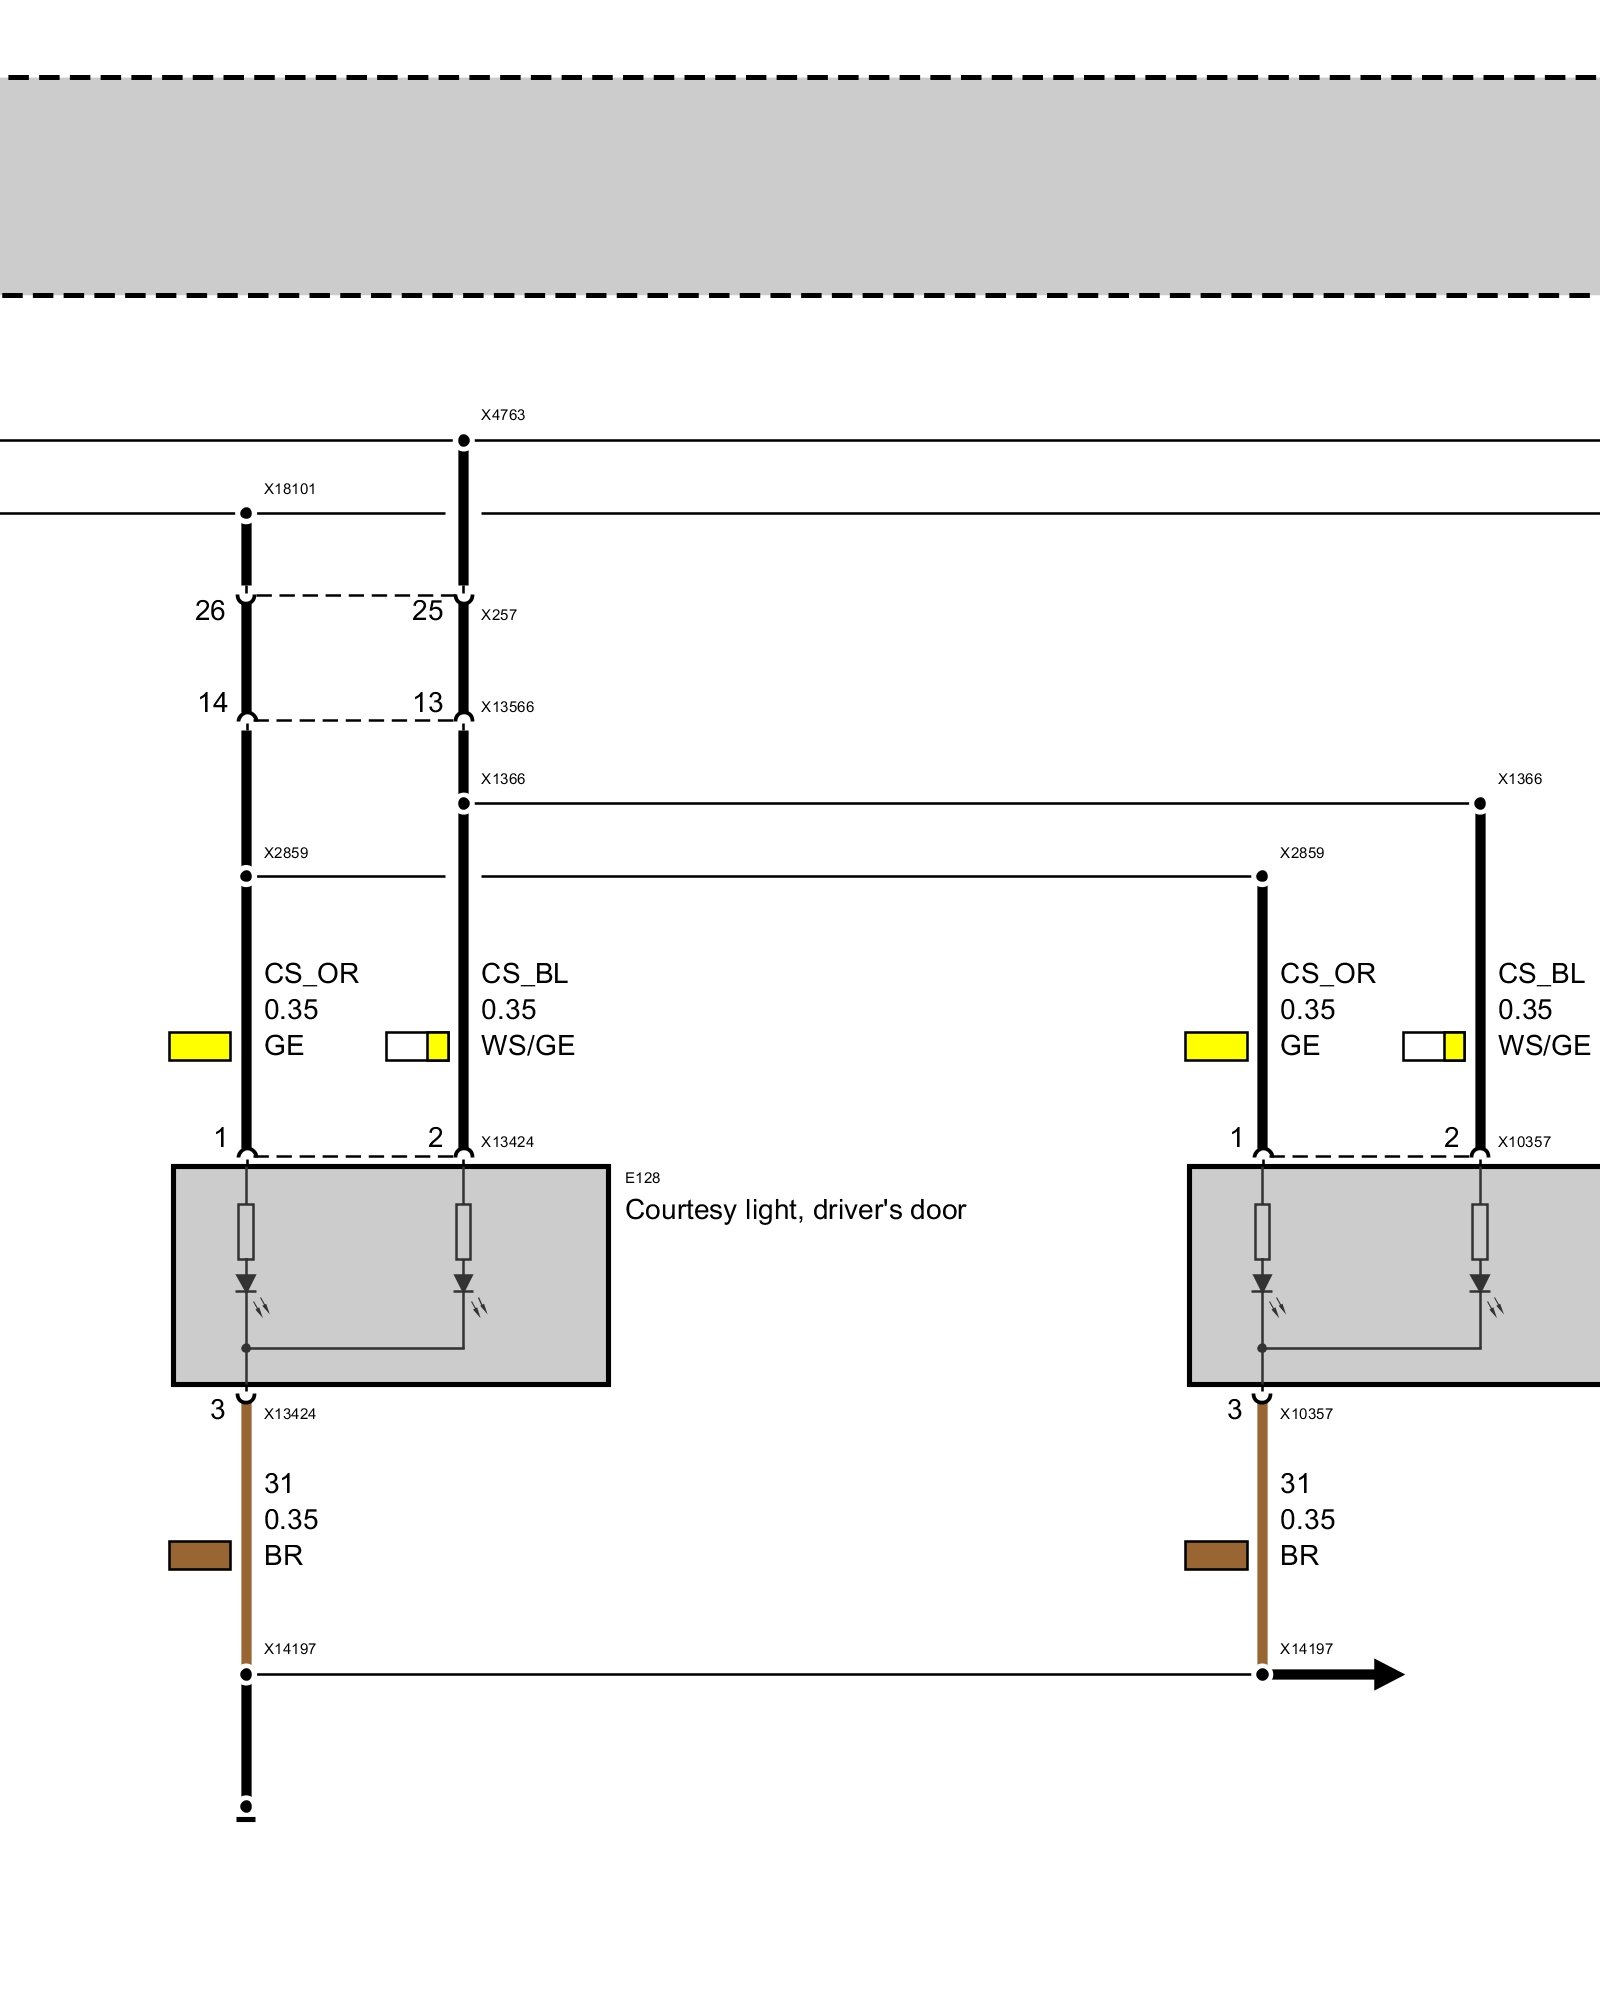Select pin number 14
The width and height of the screenshot is (1600, 2000).
pos(212,703)
